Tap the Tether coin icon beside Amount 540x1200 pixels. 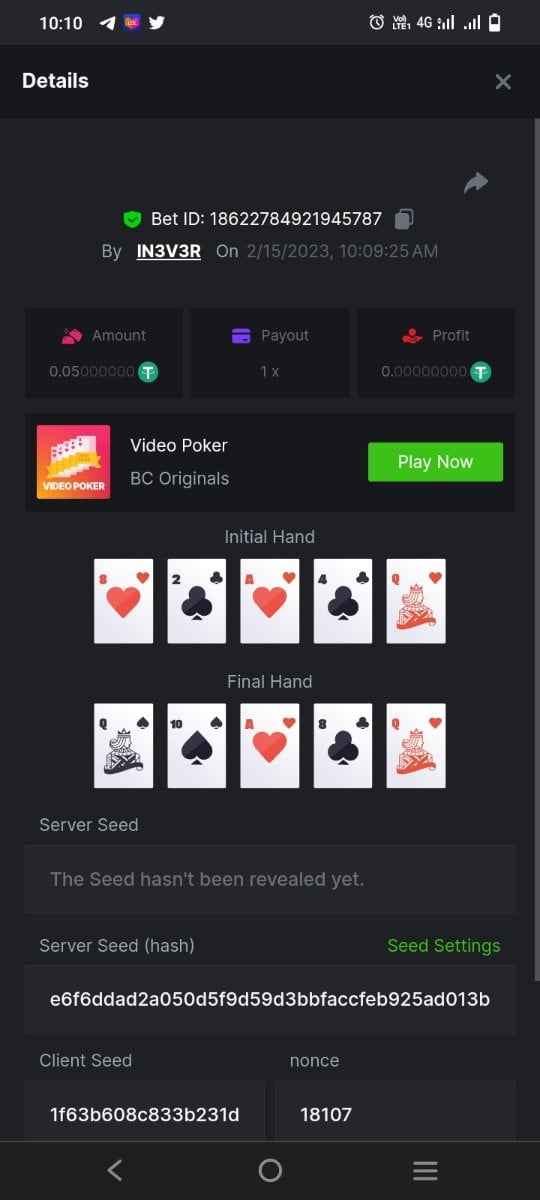point(148,372)
